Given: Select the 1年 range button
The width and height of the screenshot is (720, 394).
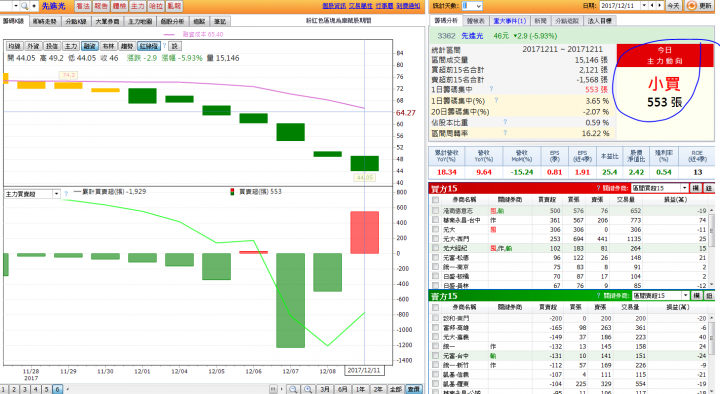Looking at the screenshot, I should (360, 389).
